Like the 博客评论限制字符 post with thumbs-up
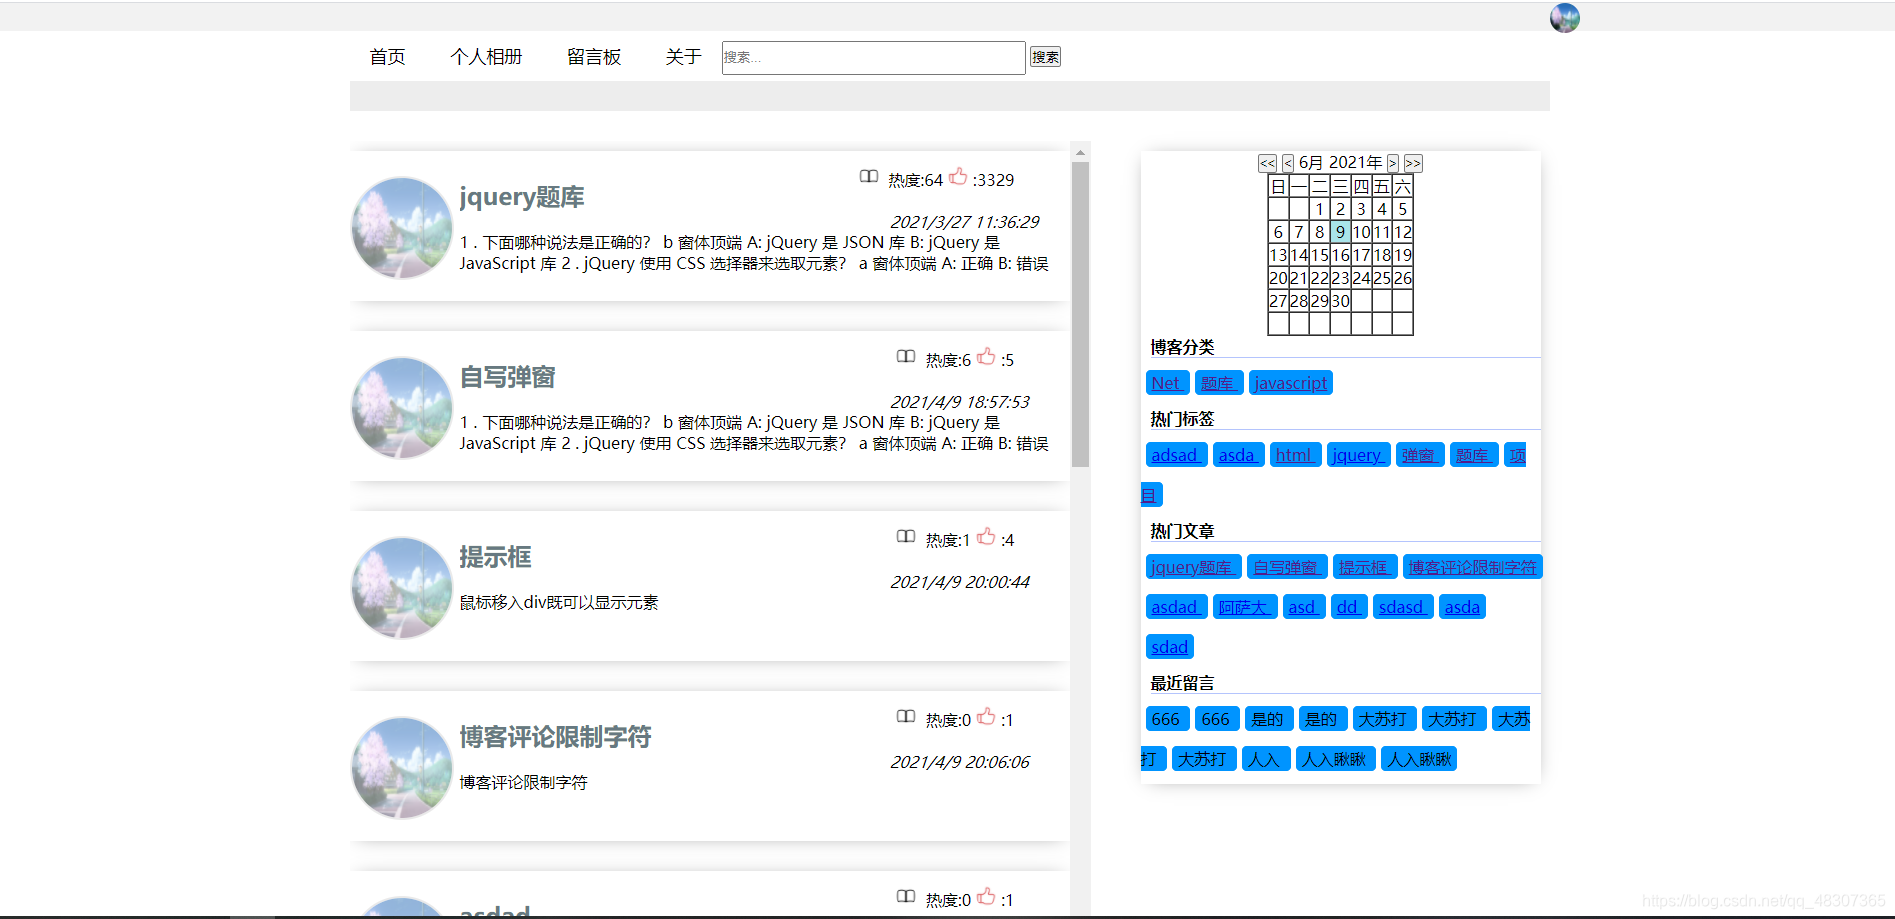The image size is (1895, 919). pyautogui.click(x=986, y=717)
